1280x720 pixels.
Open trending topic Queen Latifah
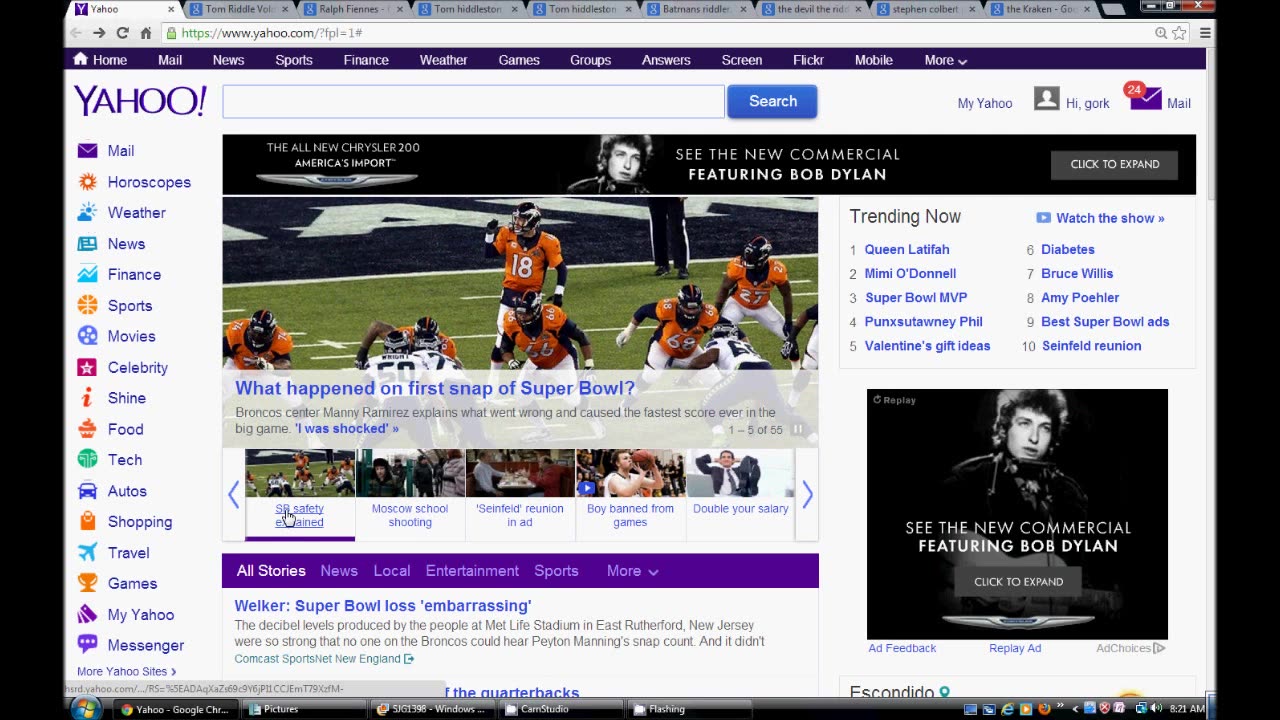click(x=907, y=249)
